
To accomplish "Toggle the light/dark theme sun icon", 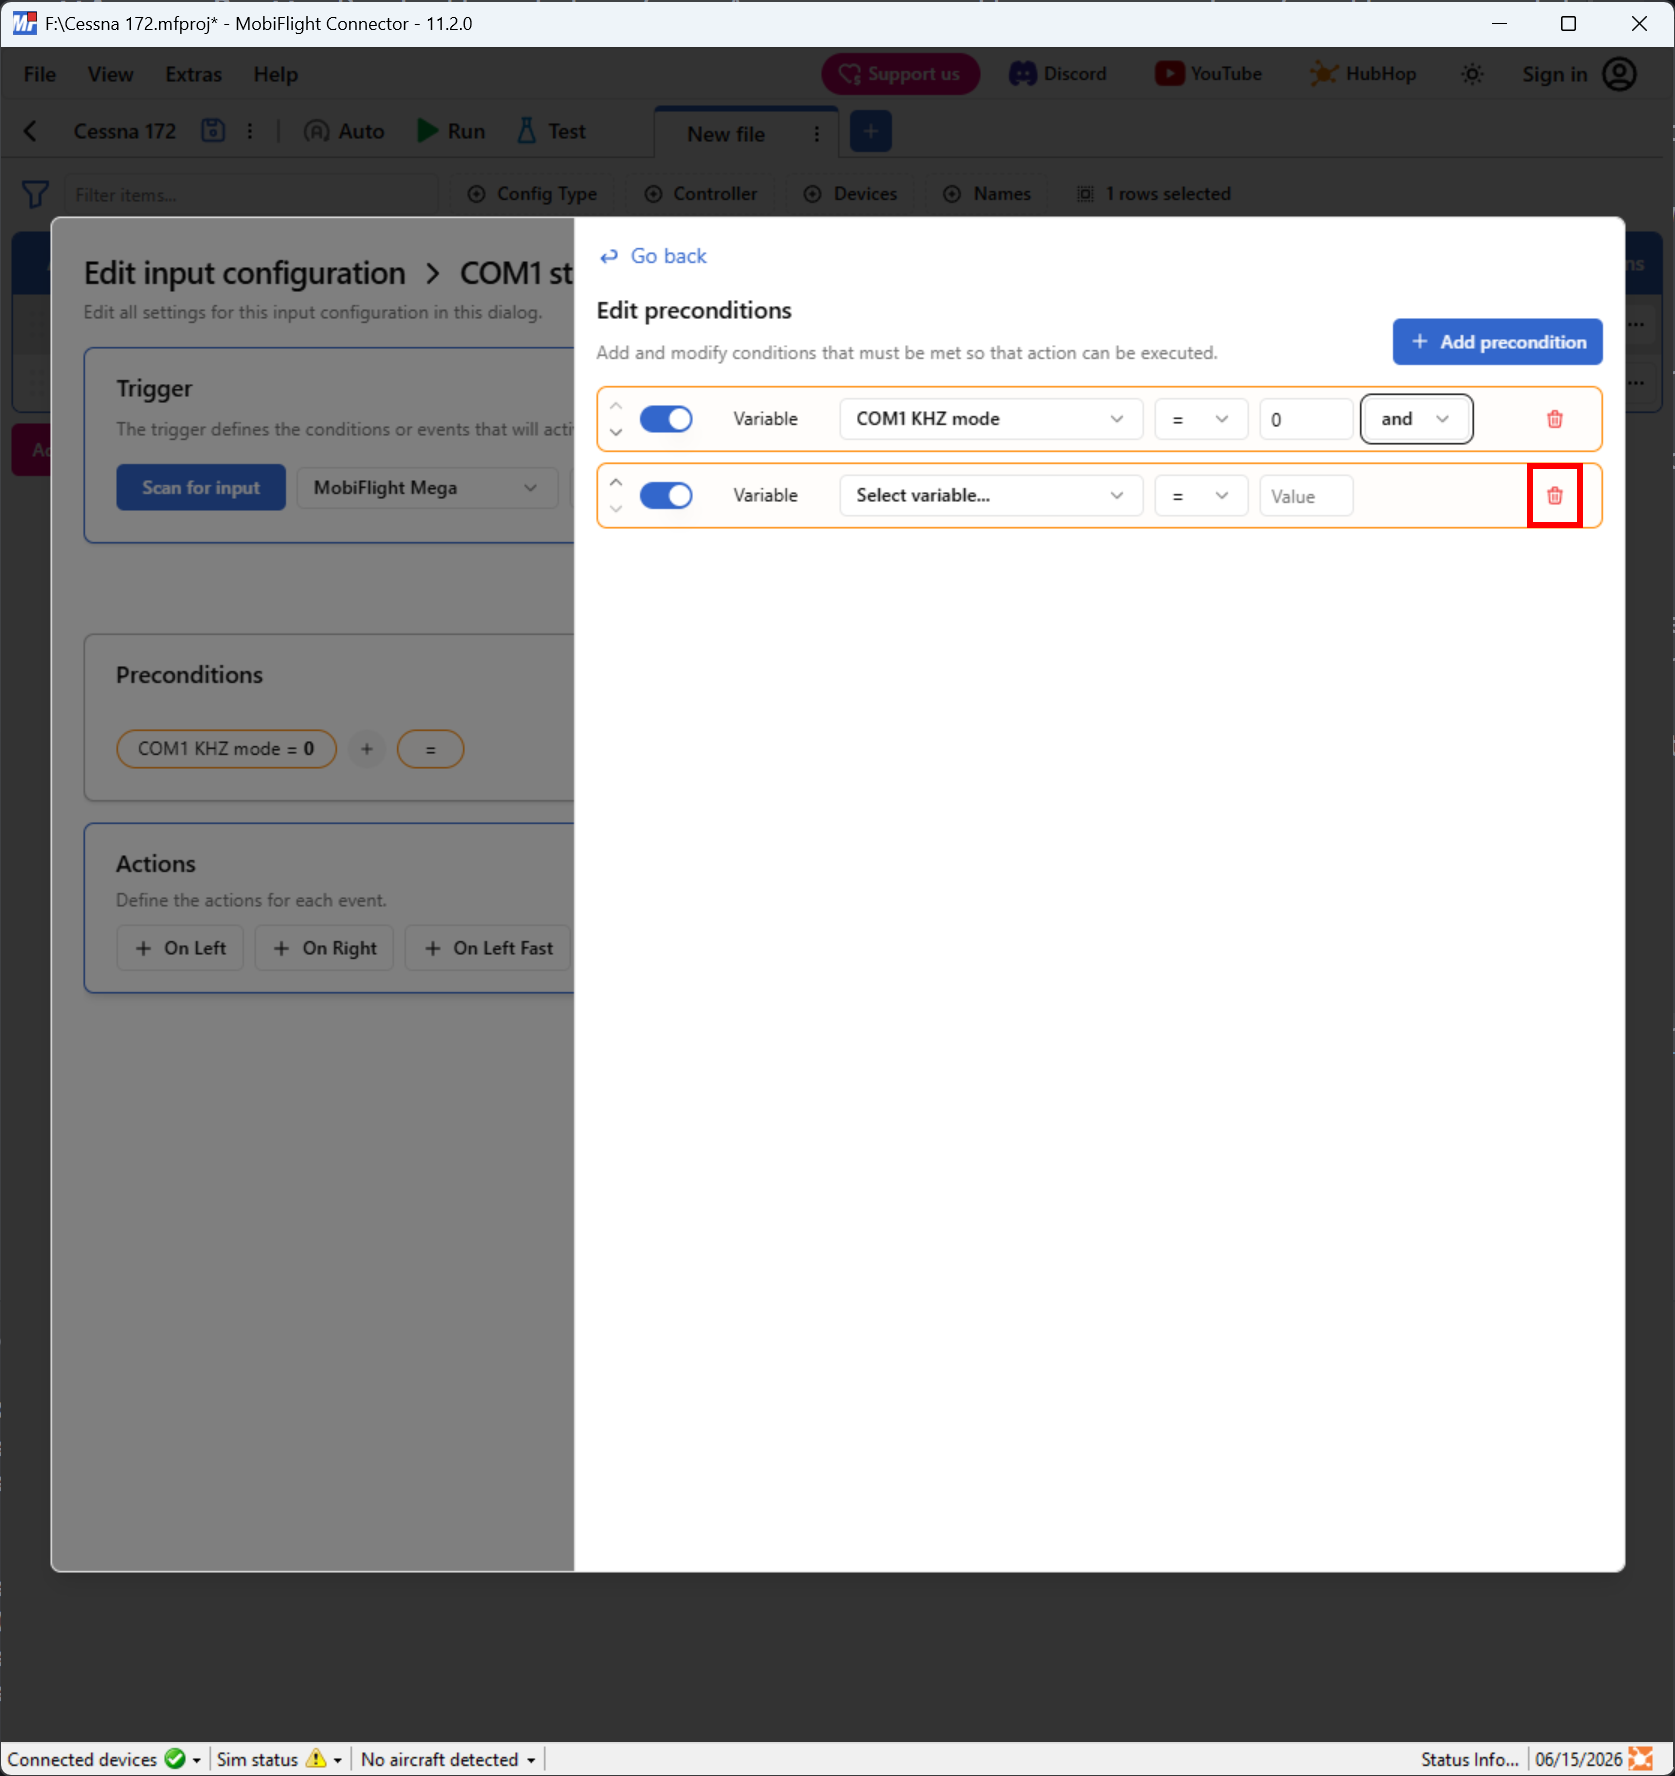I will [x=1472, y=74].
